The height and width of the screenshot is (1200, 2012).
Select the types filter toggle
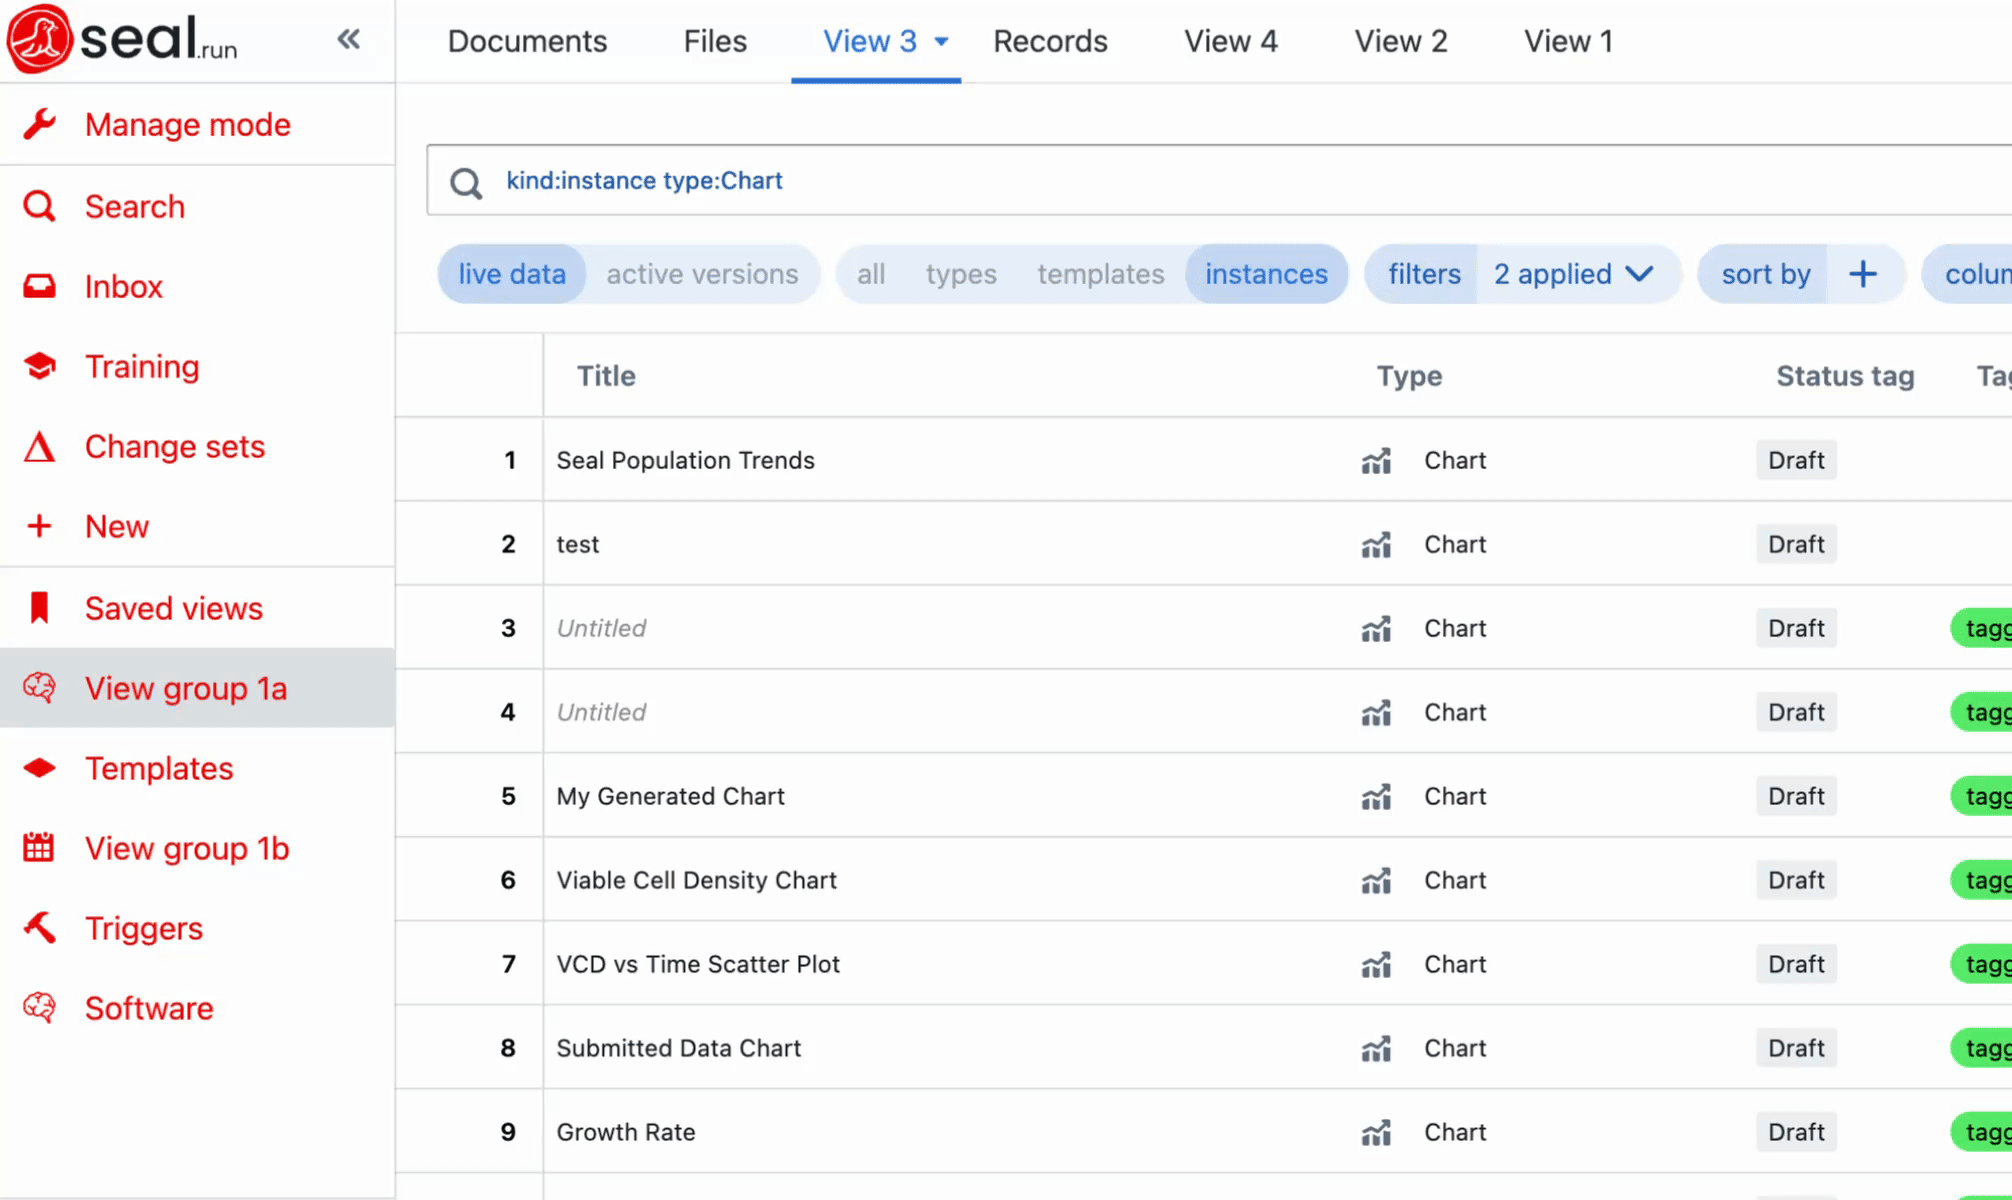pos(960,274)
